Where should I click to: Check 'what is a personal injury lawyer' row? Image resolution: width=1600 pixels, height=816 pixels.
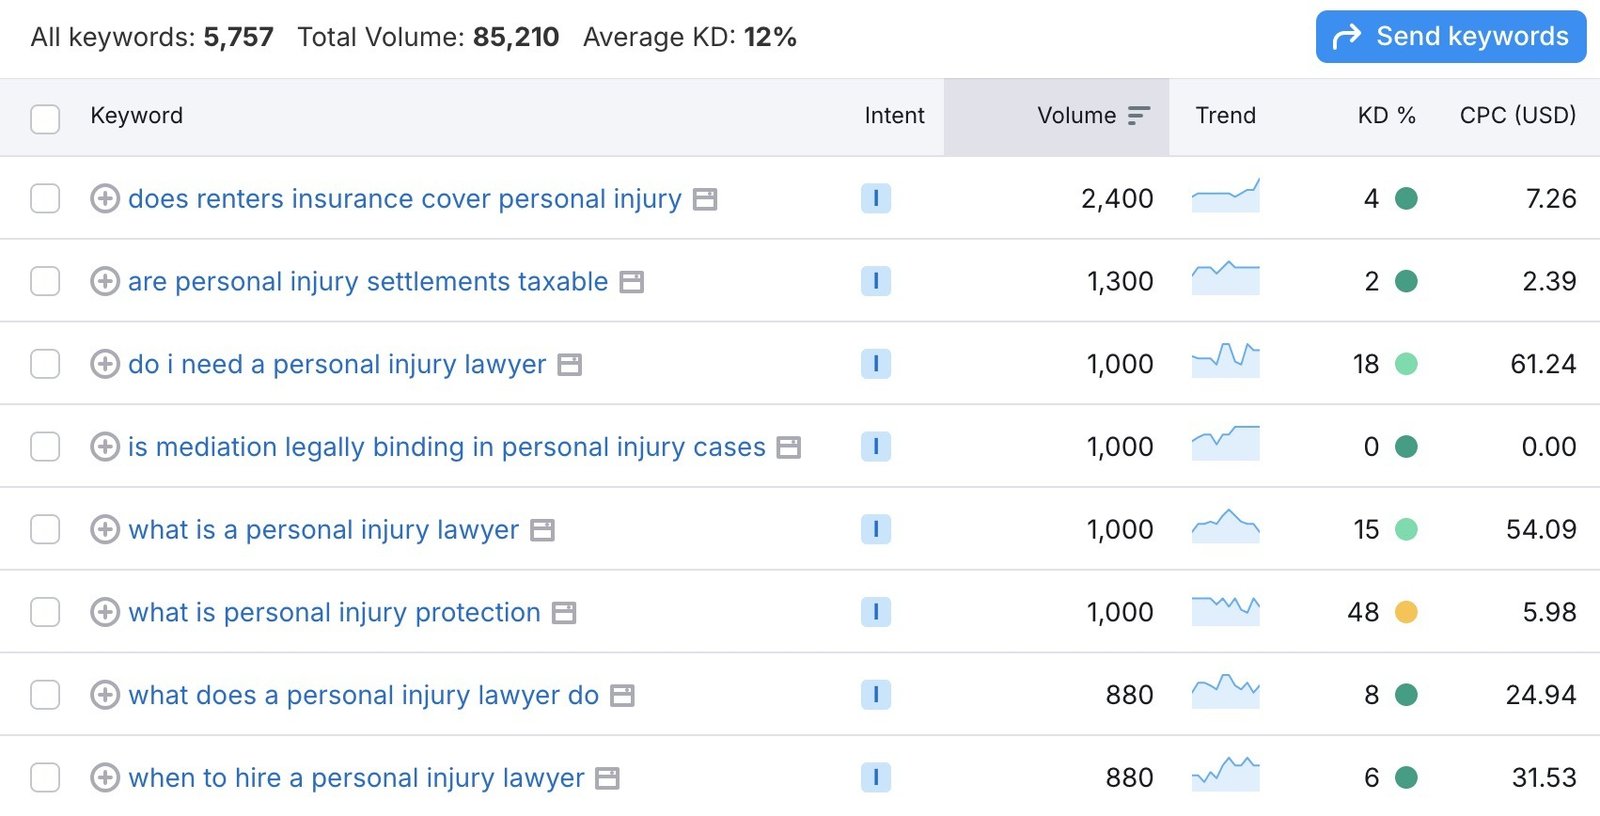(x=45, y=529)
